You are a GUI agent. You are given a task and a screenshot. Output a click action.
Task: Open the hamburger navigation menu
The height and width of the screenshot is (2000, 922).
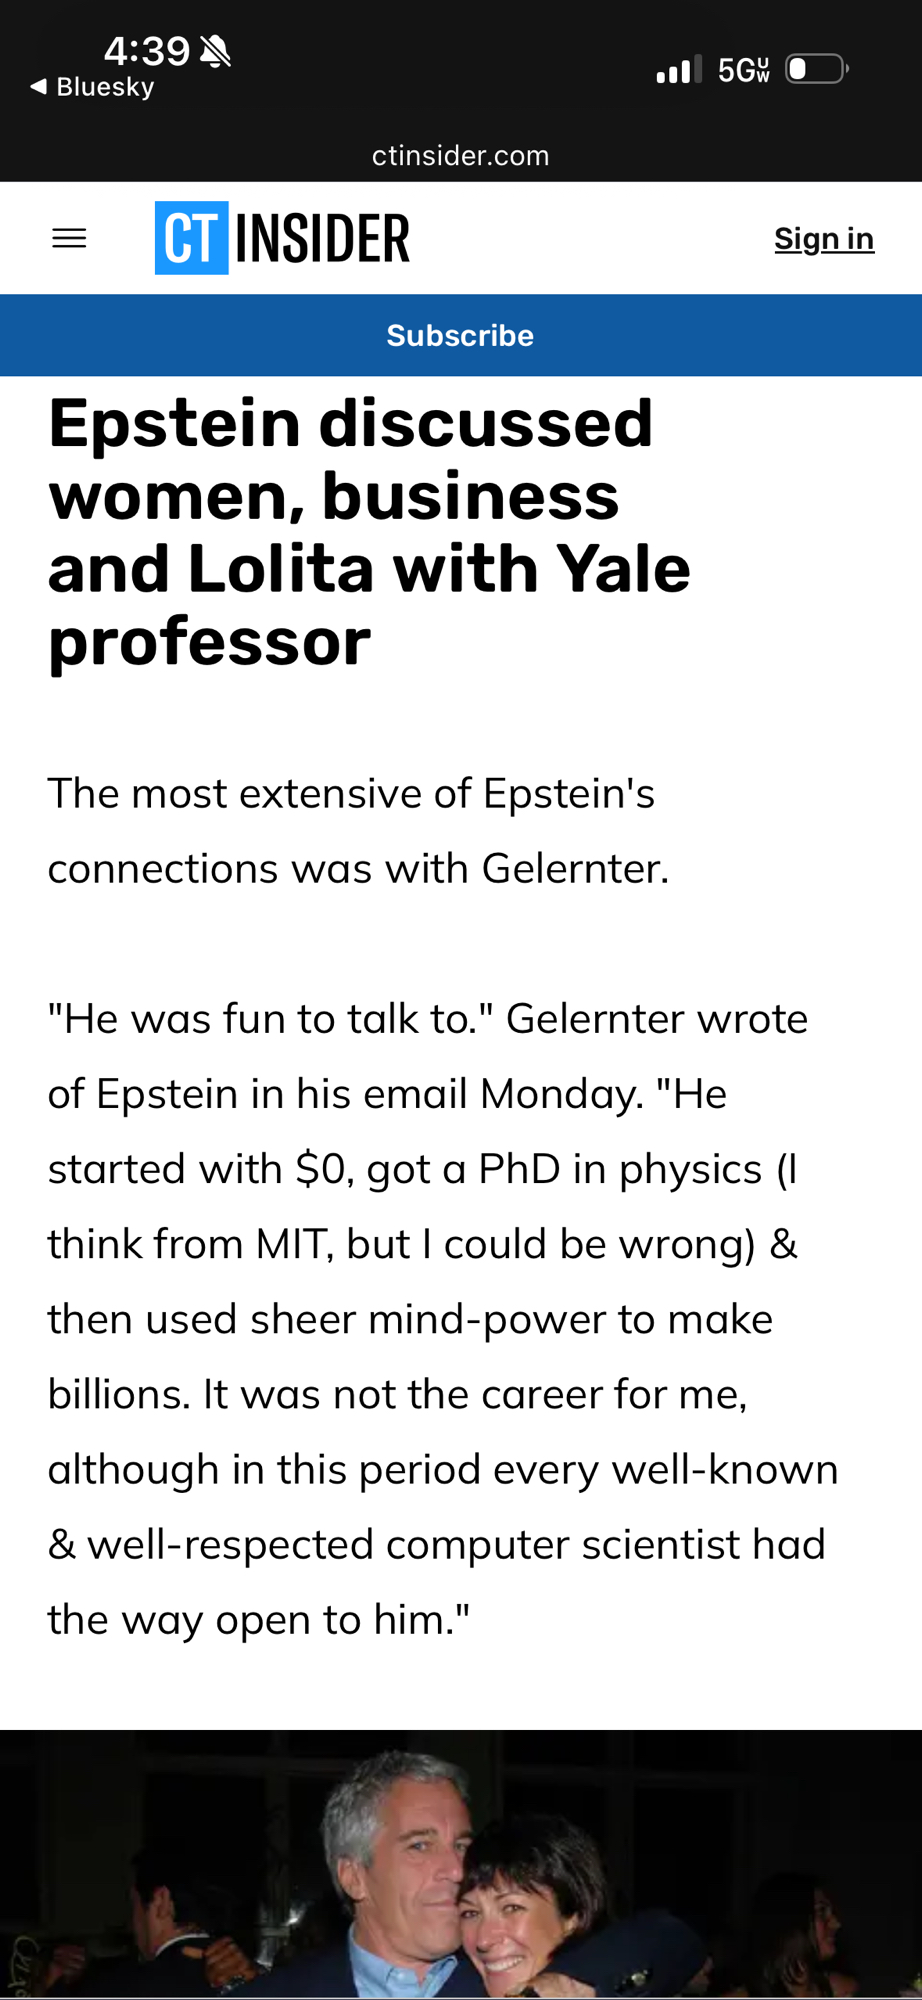pos(69,238)
